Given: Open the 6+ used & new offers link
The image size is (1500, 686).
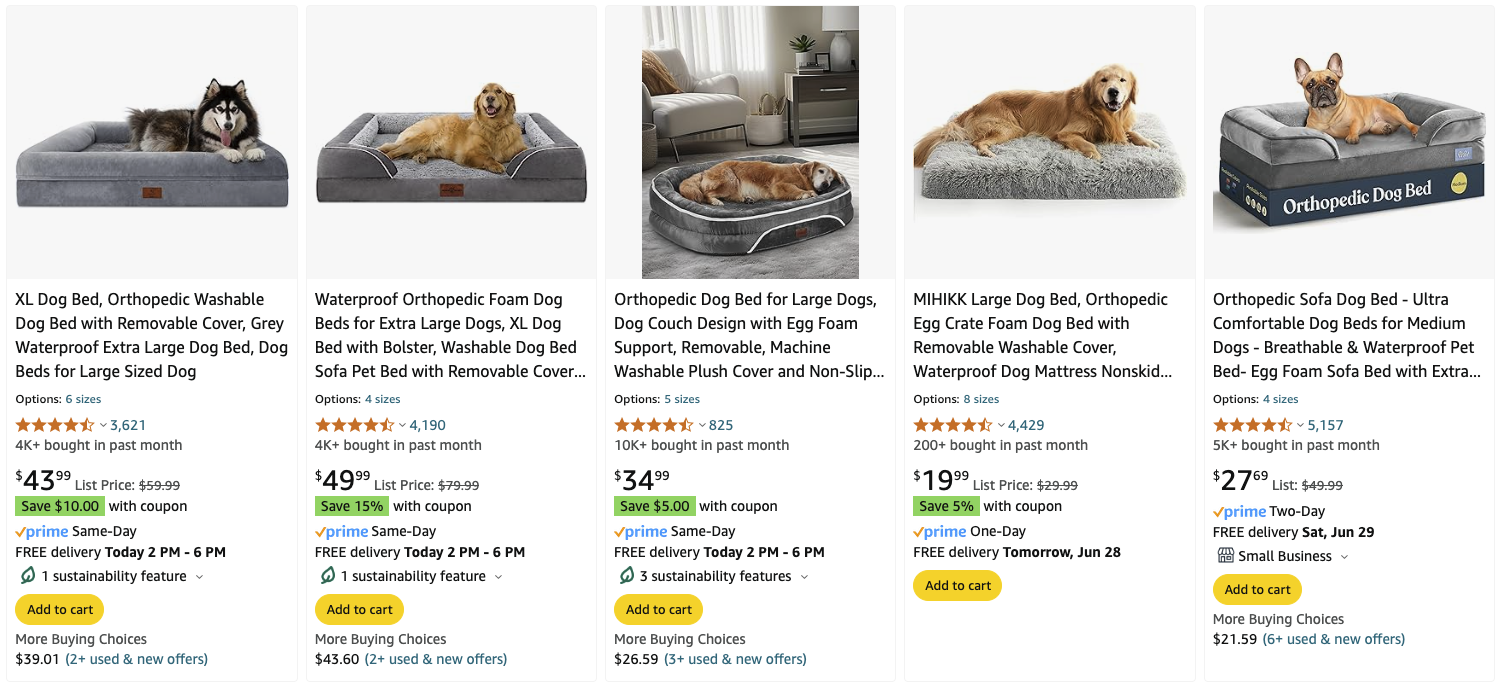Looking at the screenshot, I should pos(1333,639).
